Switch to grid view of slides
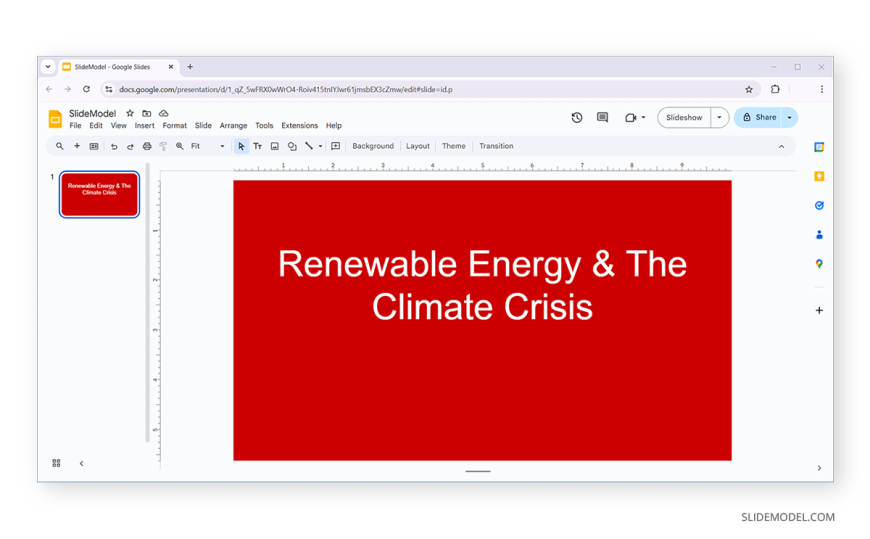The image size is (870, 539). (x=56, y=463)
